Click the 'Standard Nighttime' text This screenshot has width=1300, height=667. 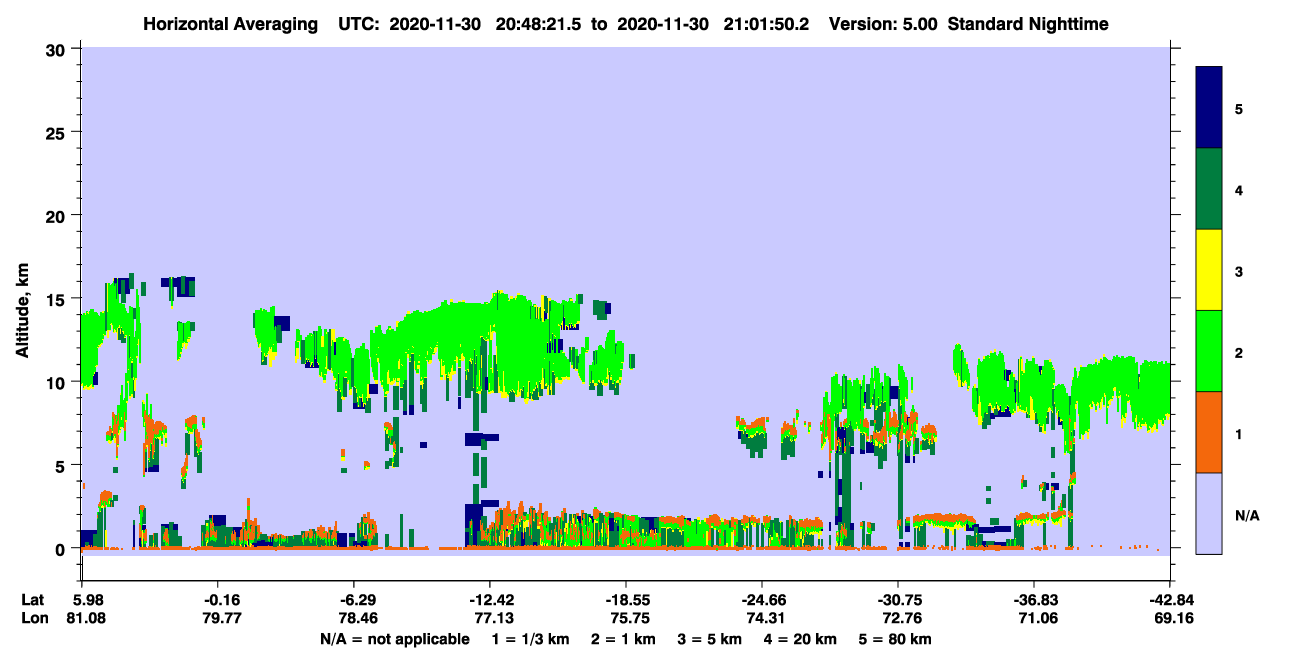click(1028, 24)
